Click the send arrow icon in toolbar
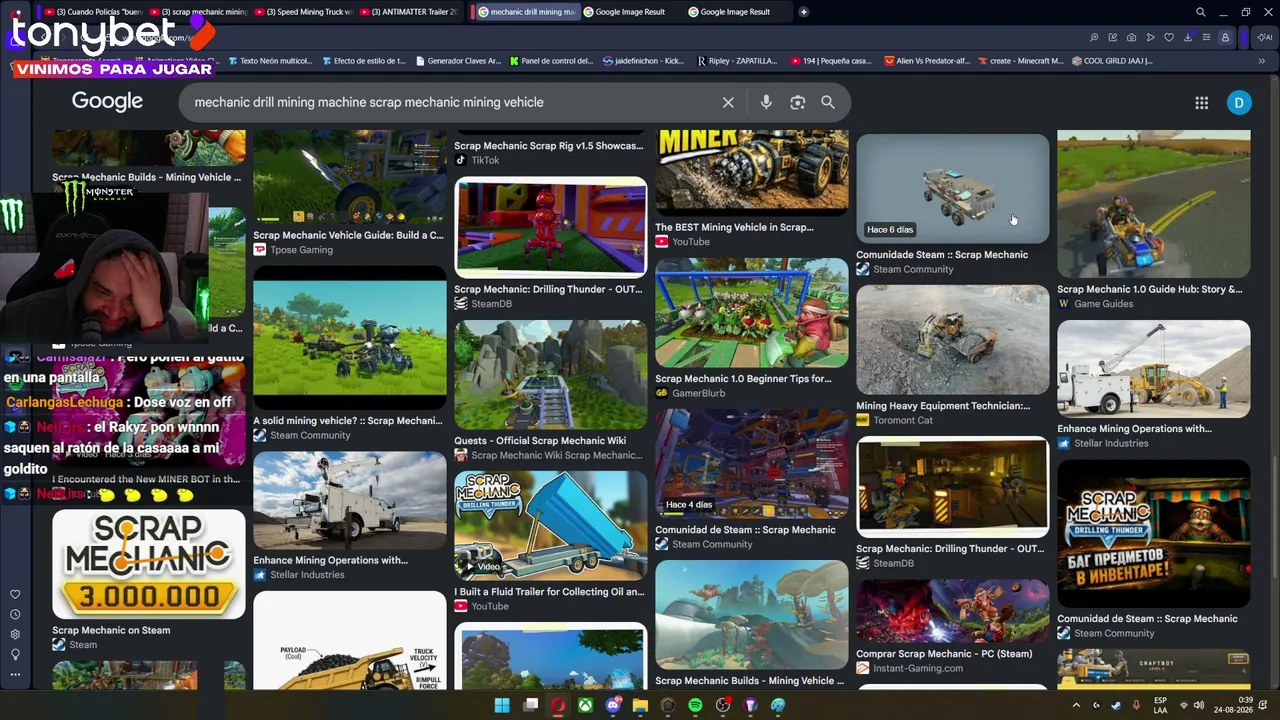 1150,38
